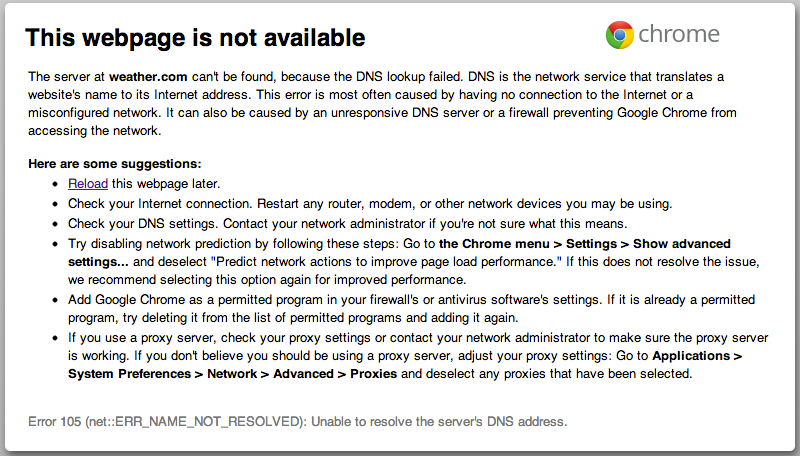Click the net::ERR_NAME_NOT_RESOLVED code text
Image resolution: width=800 pixels, height=456 pixels.
coord(193,422)
